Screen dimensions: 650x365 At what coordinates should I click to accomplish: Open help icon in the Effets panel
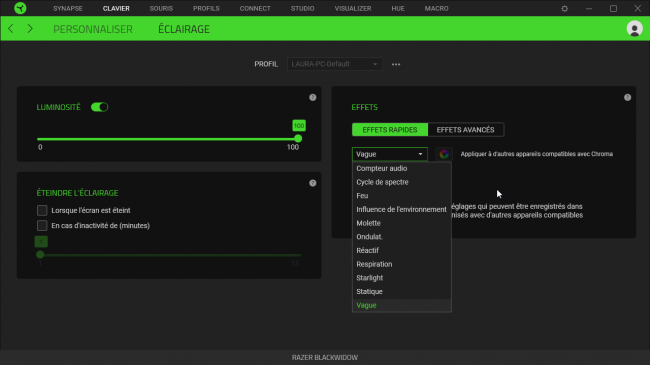pos(627,97)
